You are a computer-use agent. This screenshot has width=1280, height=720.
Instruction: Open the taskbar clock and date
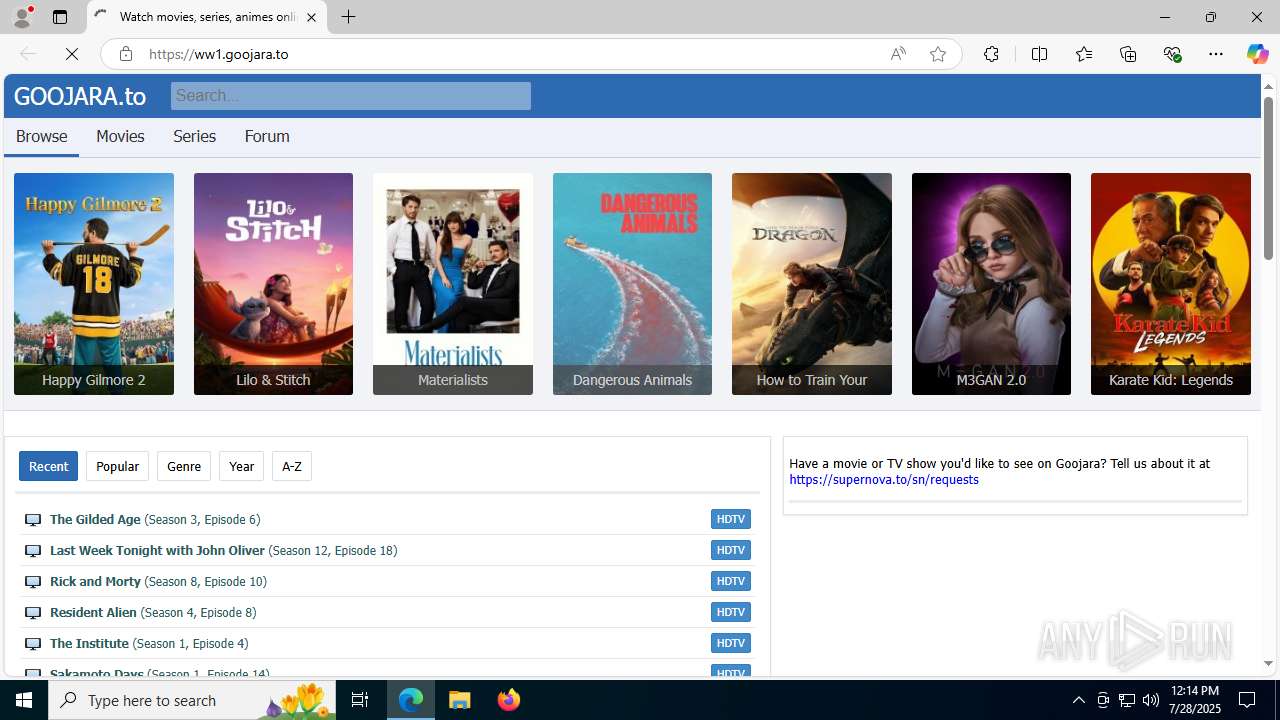click(1194, 700)
